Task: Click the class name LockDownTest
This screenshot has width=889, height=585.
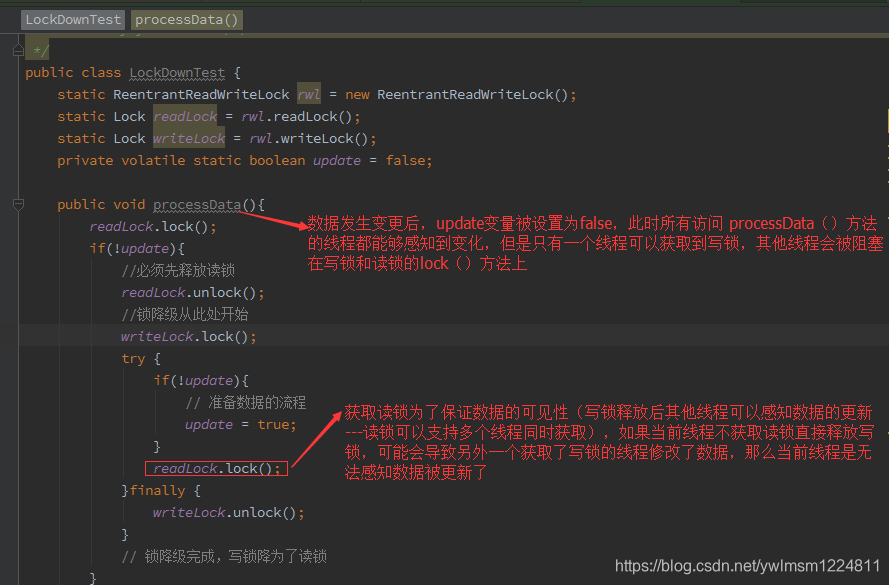Action: coord(177,73)
